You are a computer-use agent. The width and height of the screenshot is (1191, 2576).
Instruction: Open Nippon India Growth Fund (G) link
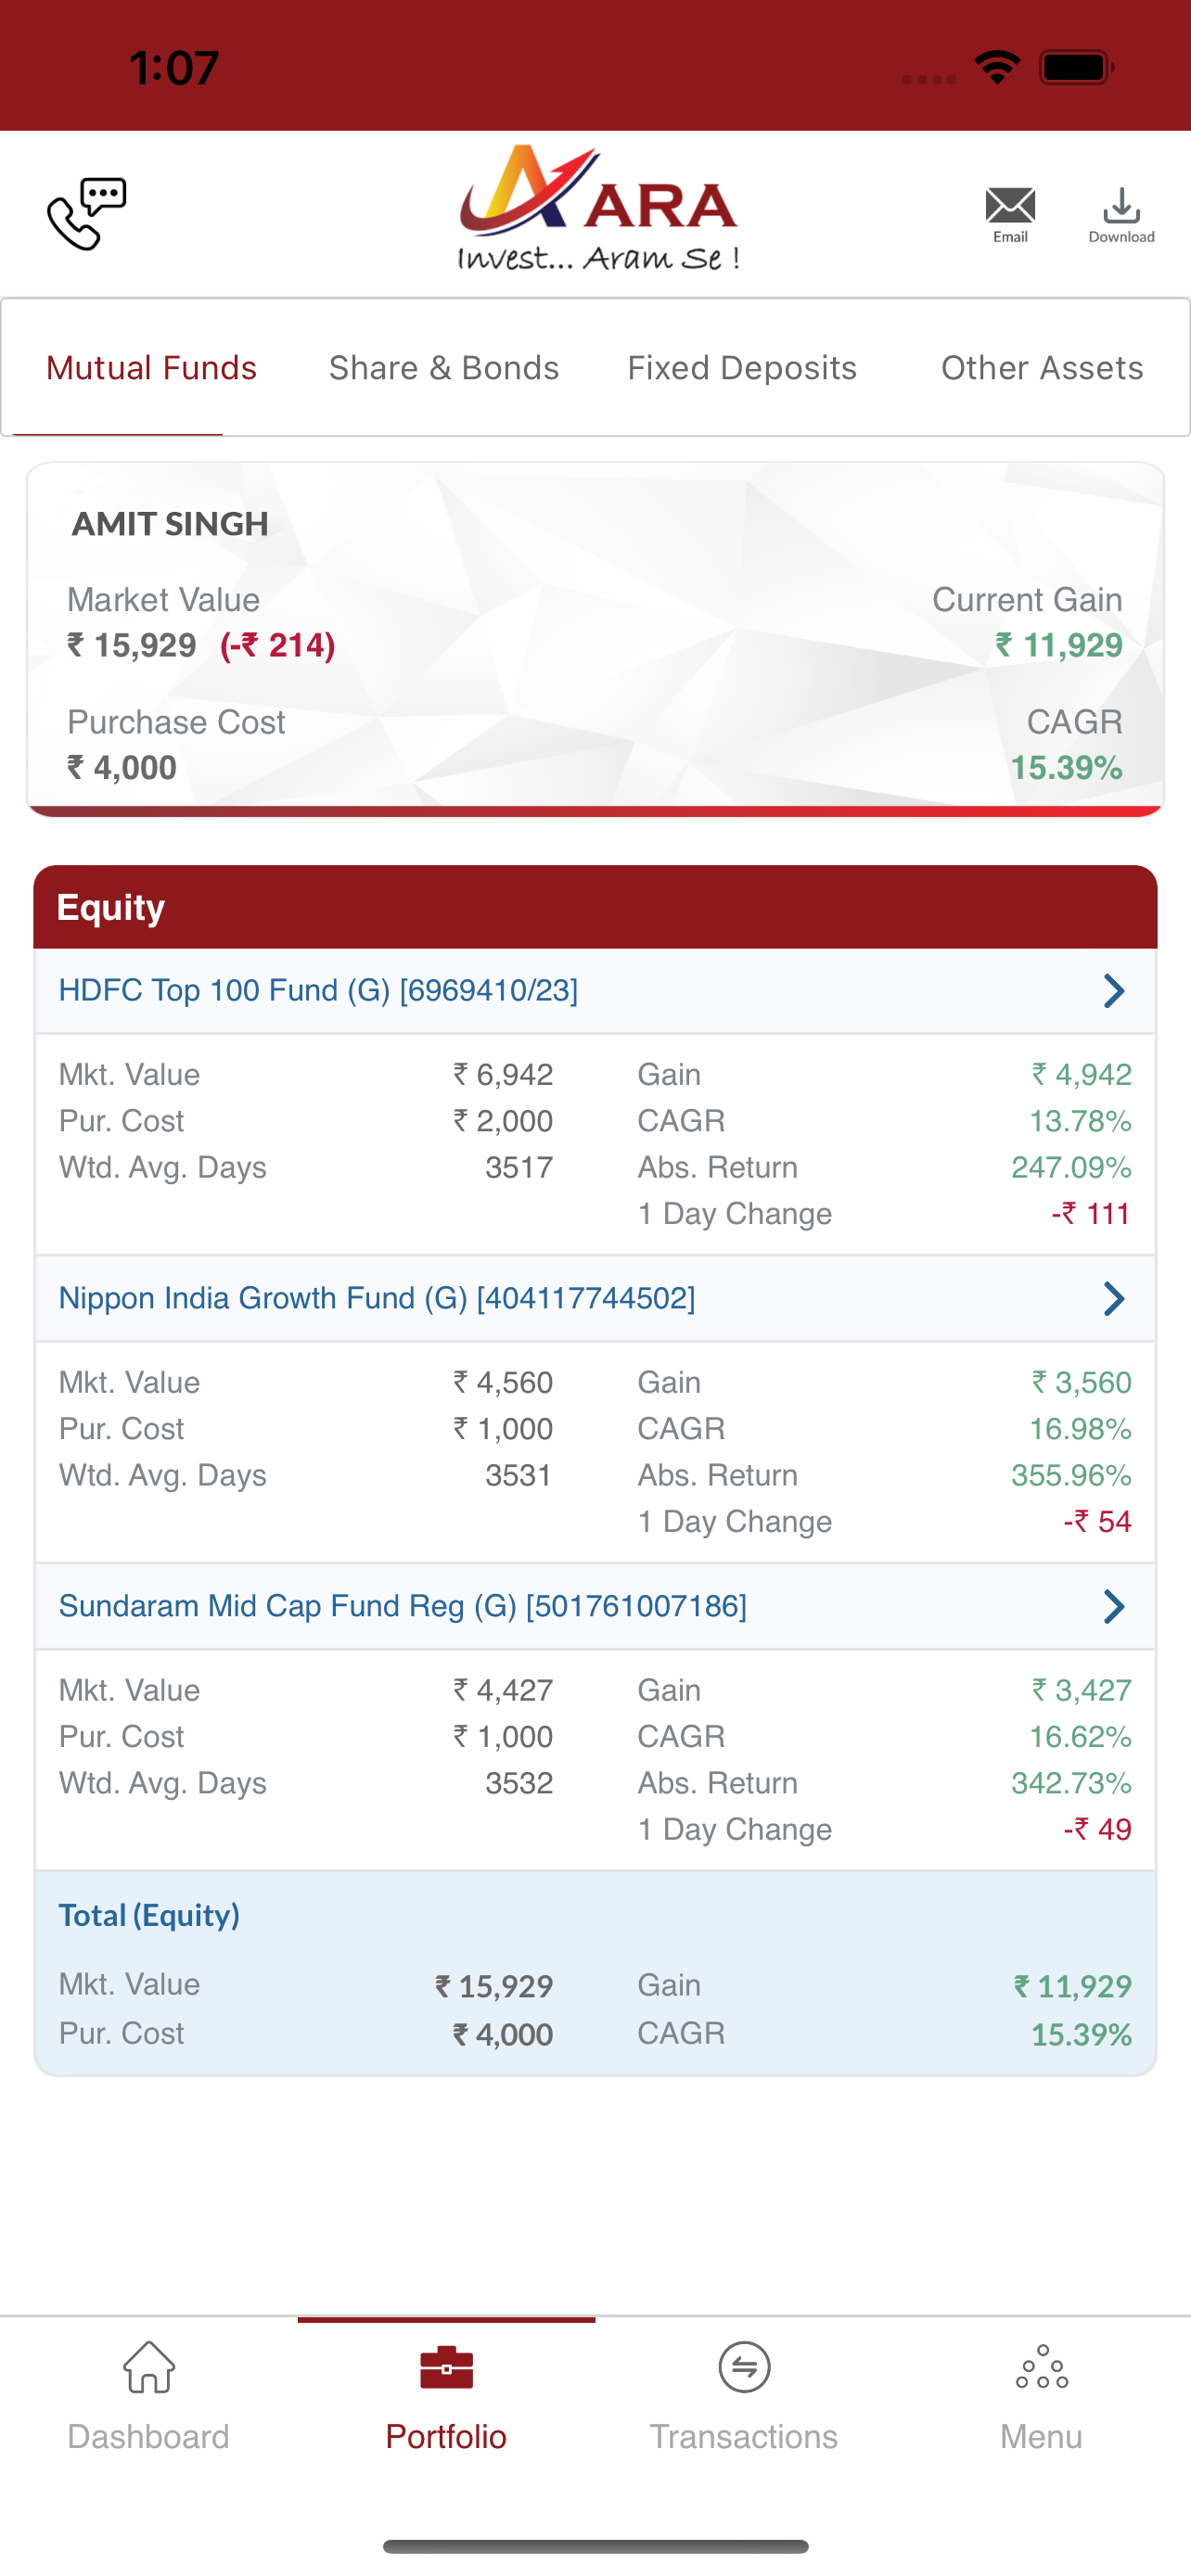[377, 1299]
